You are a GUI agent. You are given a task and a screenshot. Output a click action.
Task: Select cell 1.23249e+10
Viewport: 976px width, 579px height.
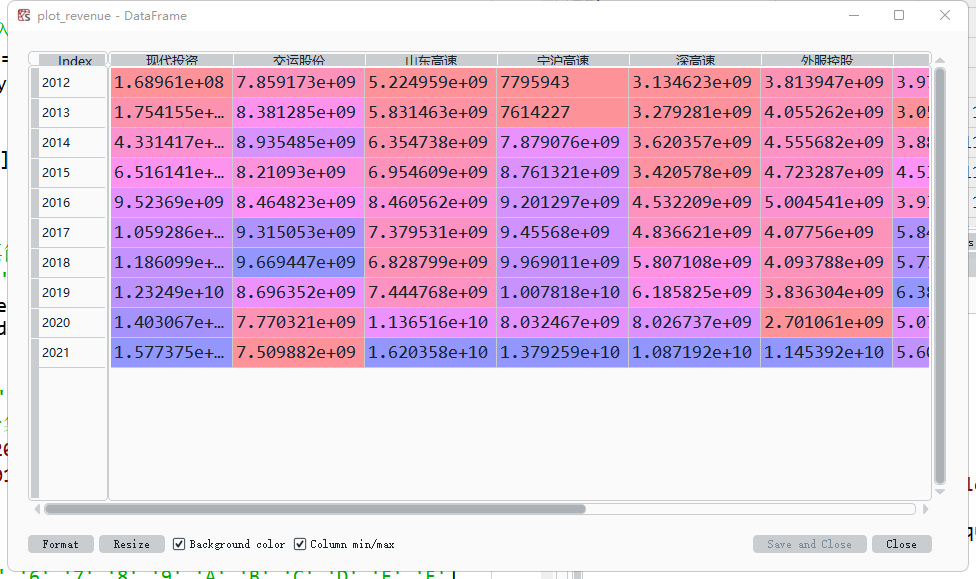click(x=172, y=292)
